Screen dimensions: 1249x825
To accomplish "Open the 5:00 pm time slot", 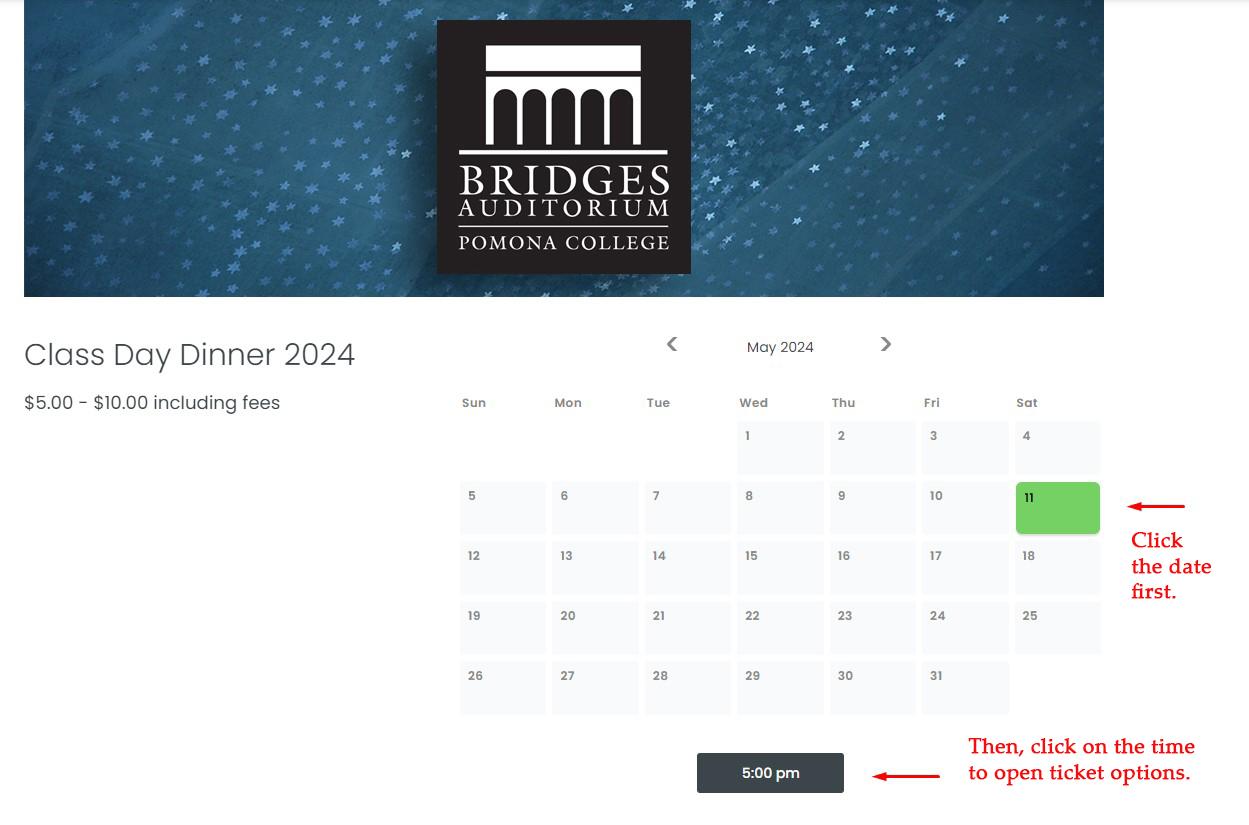I will [770, 773].
